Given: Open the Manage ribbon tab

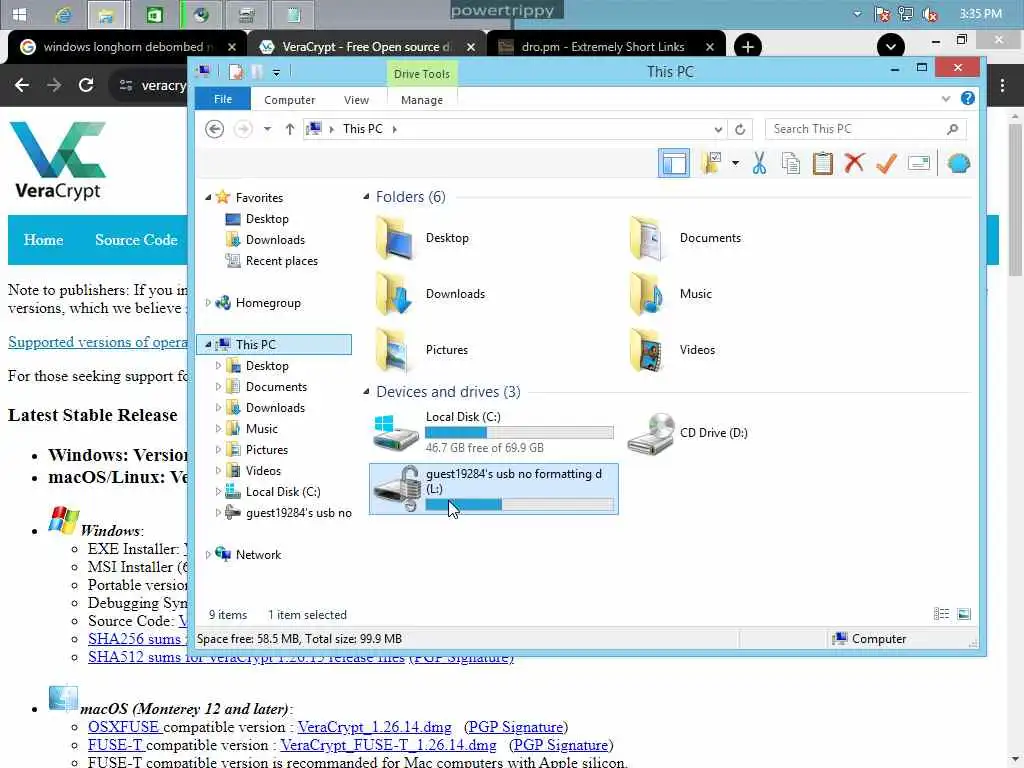Looking at the screenshot, I should [422, 100].
